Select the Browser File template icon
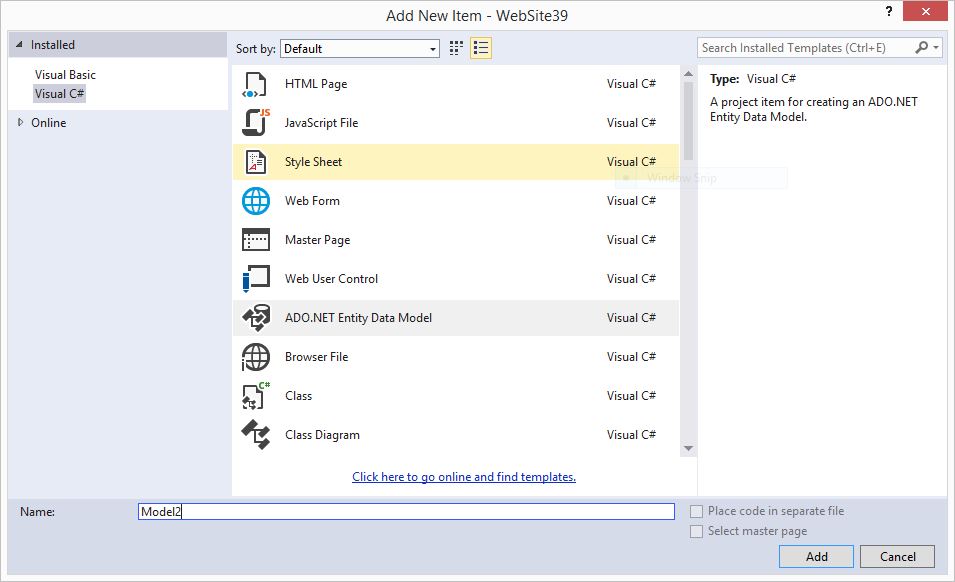Viewport: 955px width, 582px height. (x=255, y=356)
